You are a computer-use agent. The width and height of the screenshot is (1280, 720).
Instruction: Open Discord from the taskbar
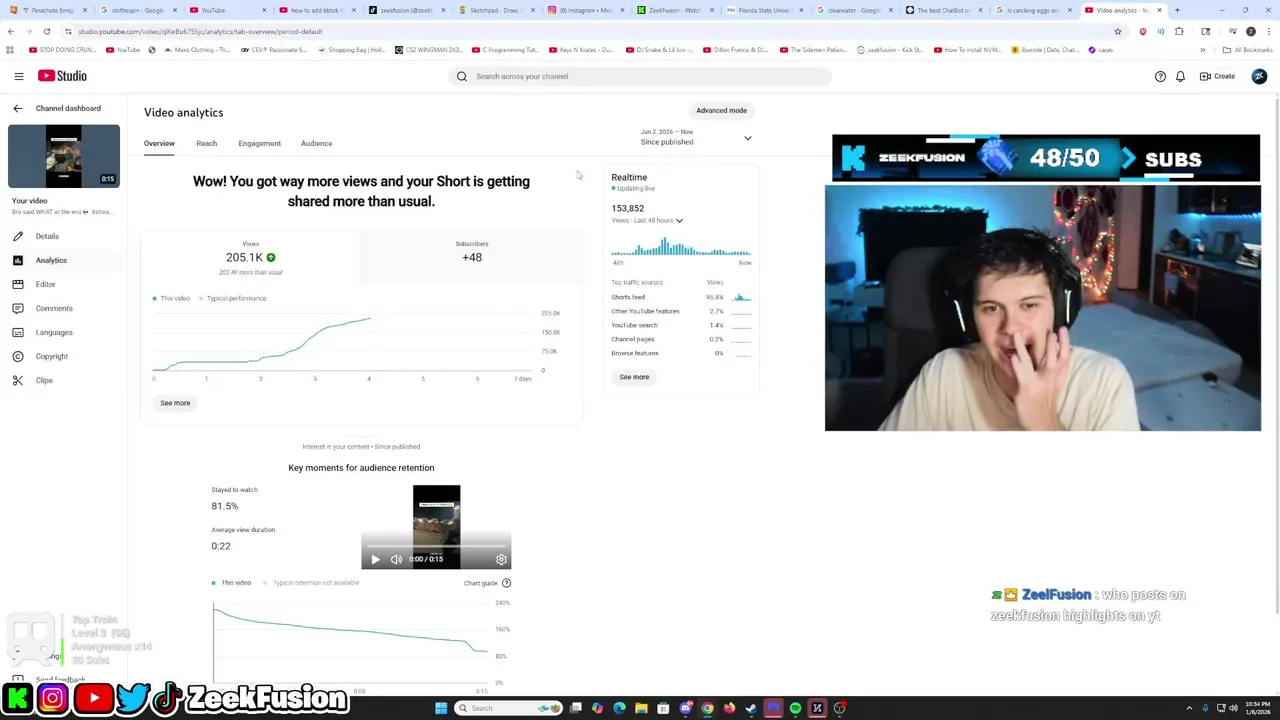click(x=685, y=708)
